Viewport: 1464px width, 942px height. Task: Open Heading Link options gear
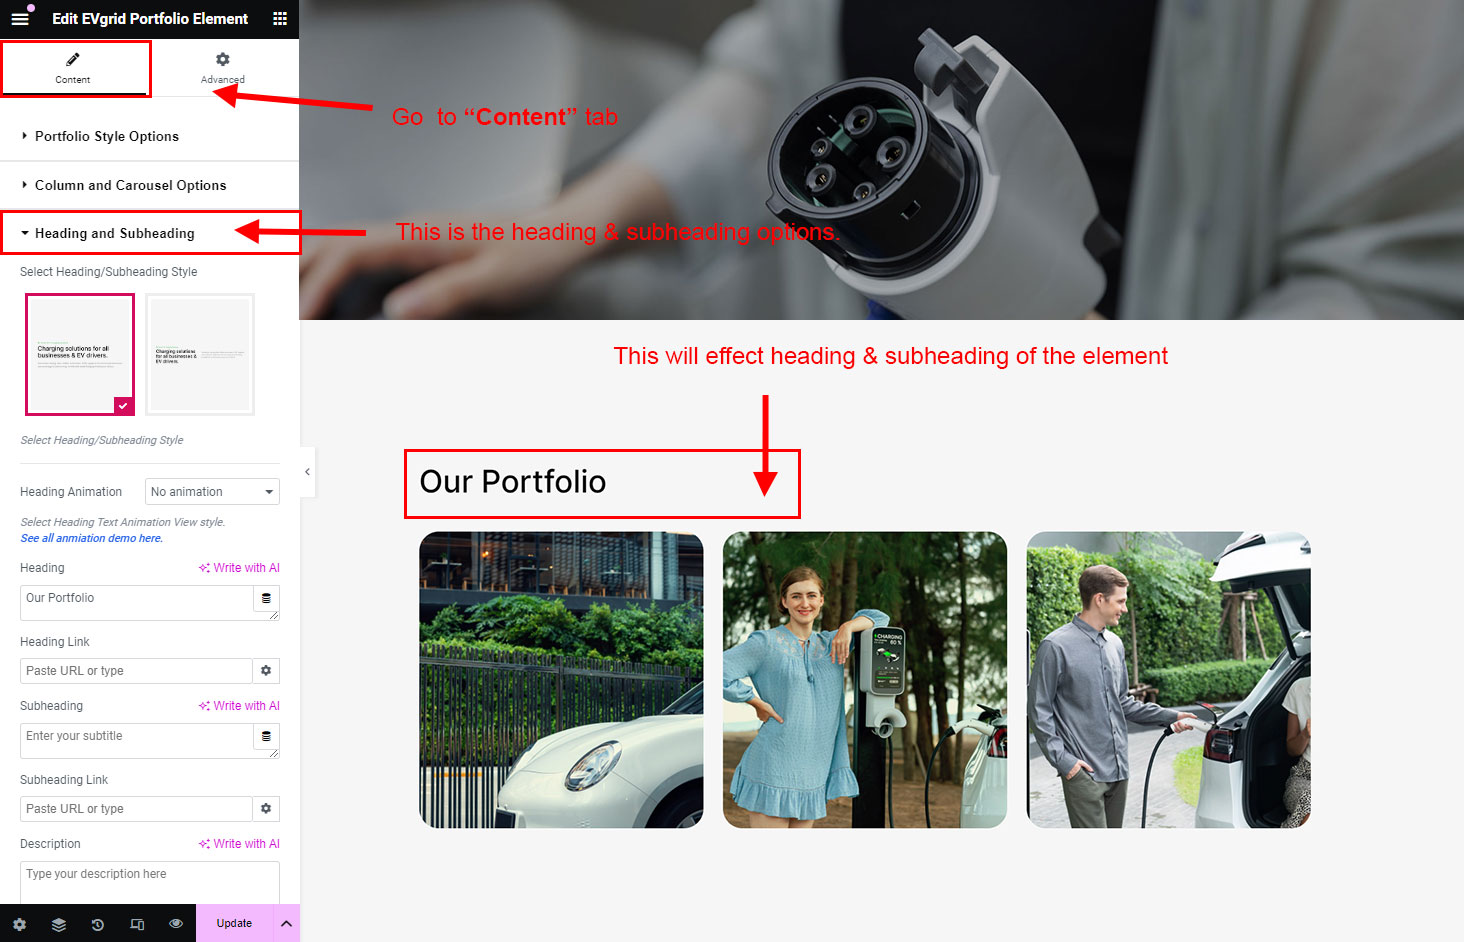click(266, 671)
